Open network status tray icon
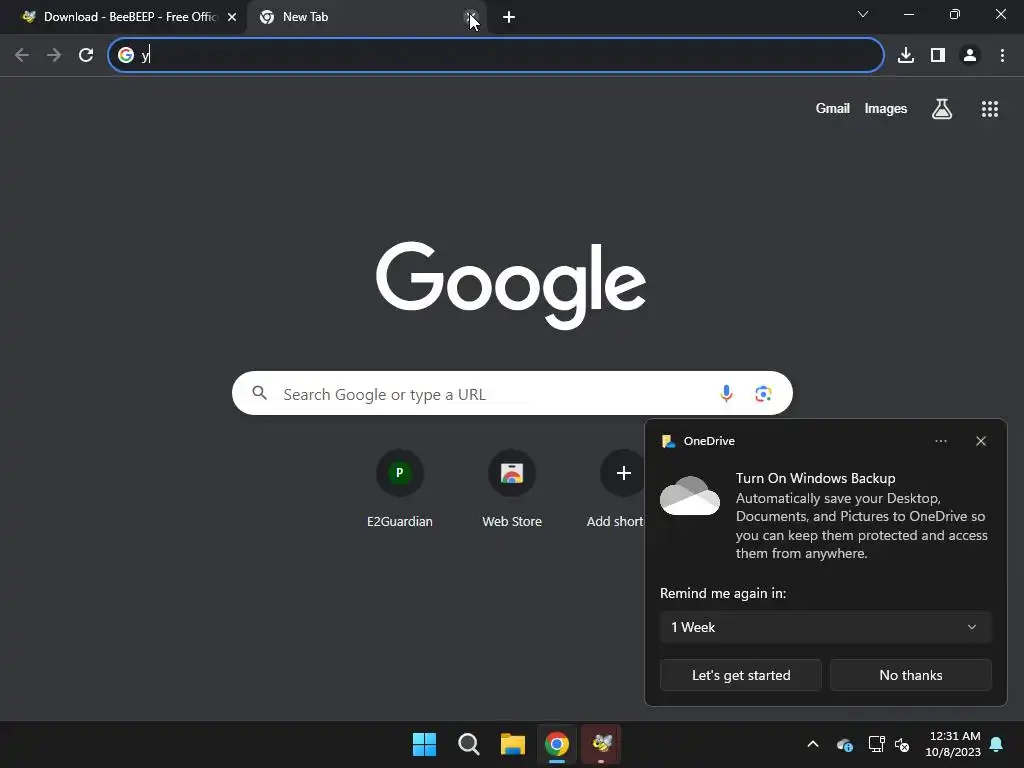 click(x=876, y=744)
